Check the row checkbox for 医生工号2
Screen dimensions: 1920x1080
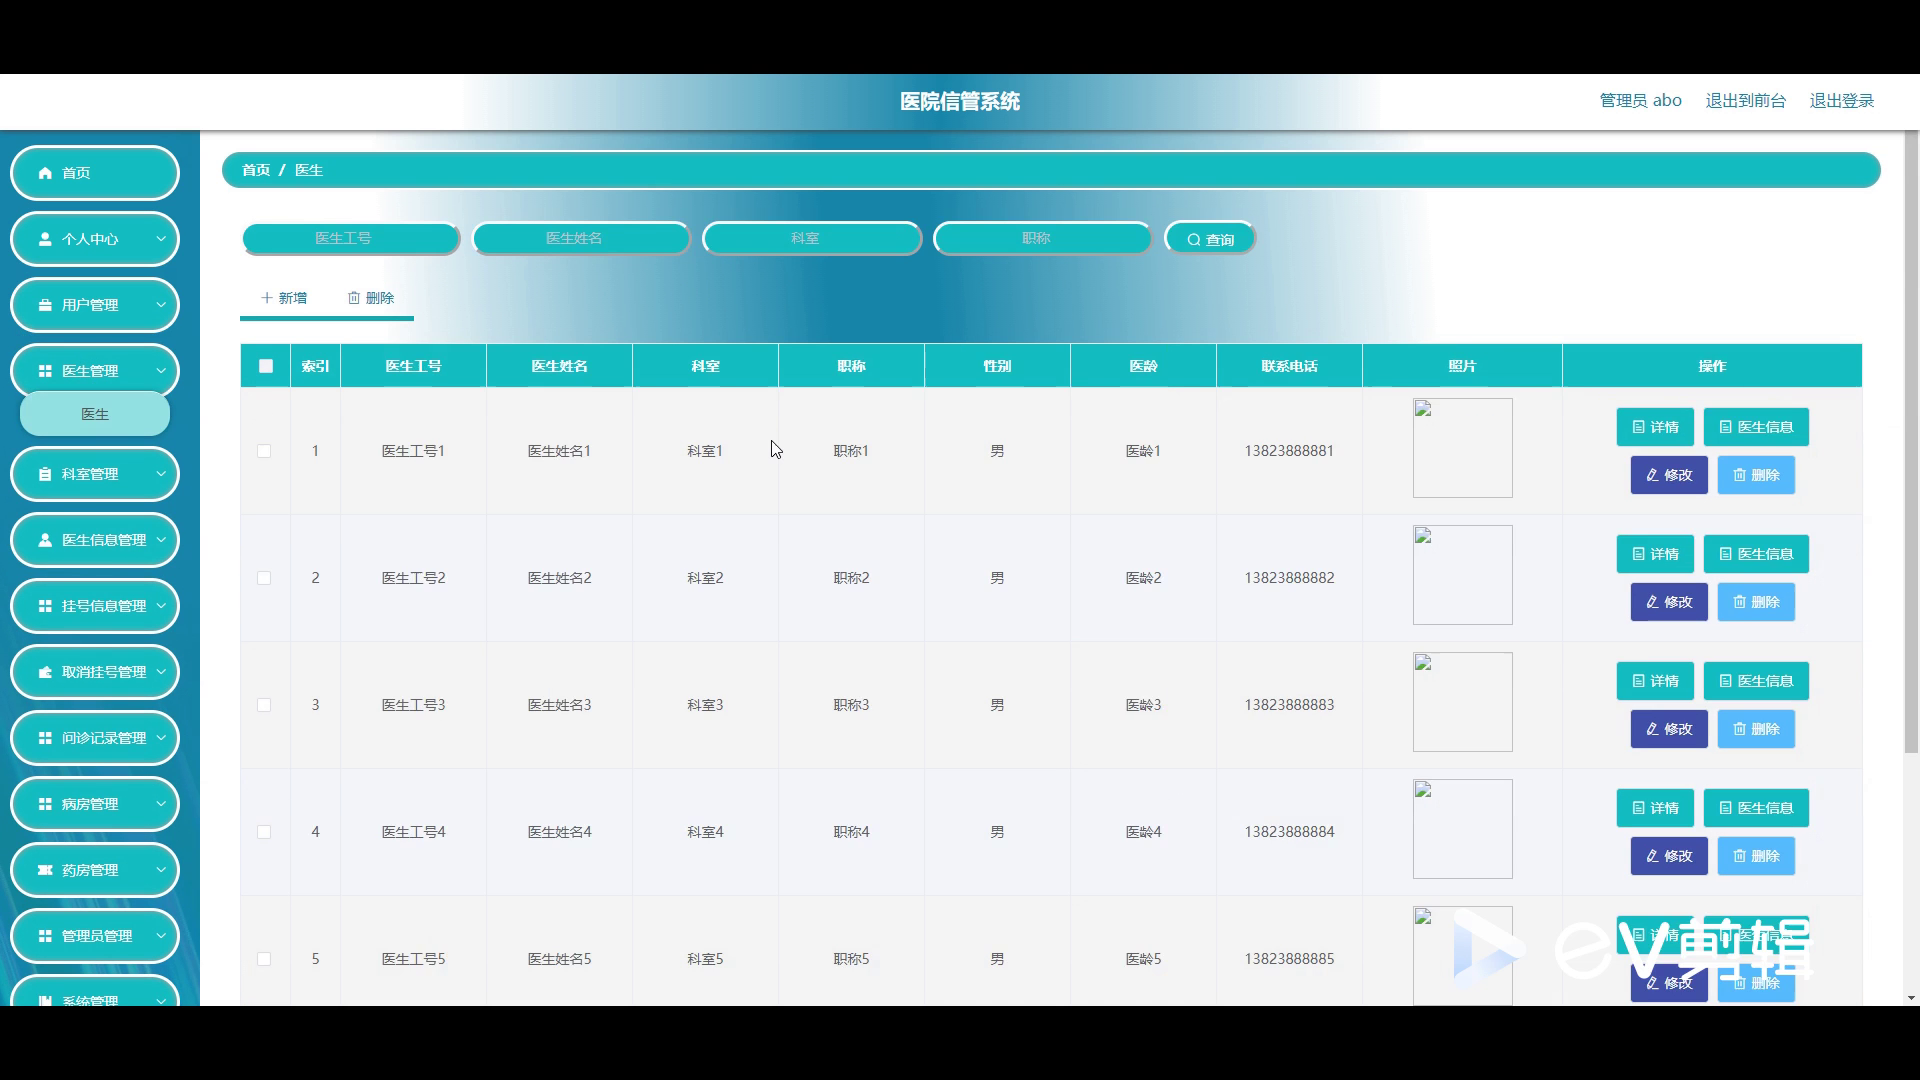click(264, 578)
